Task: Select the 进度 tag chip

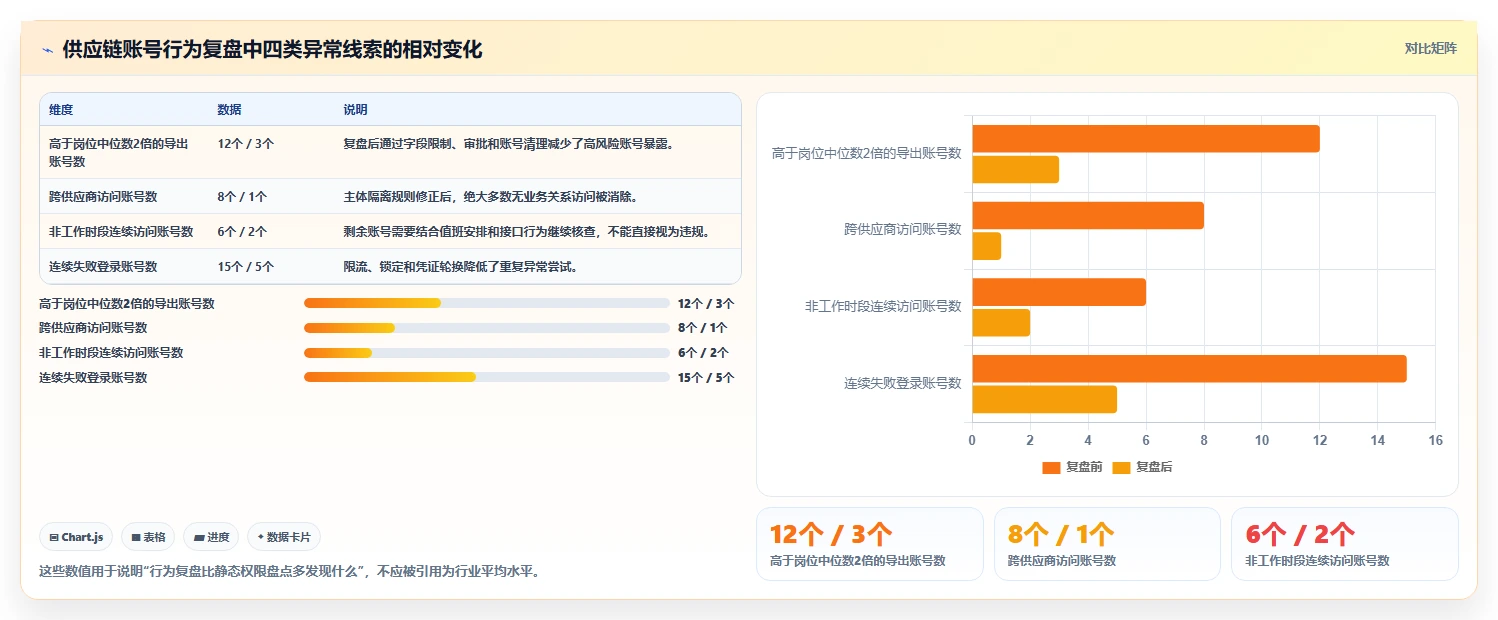Action: (x=211, y=537)
